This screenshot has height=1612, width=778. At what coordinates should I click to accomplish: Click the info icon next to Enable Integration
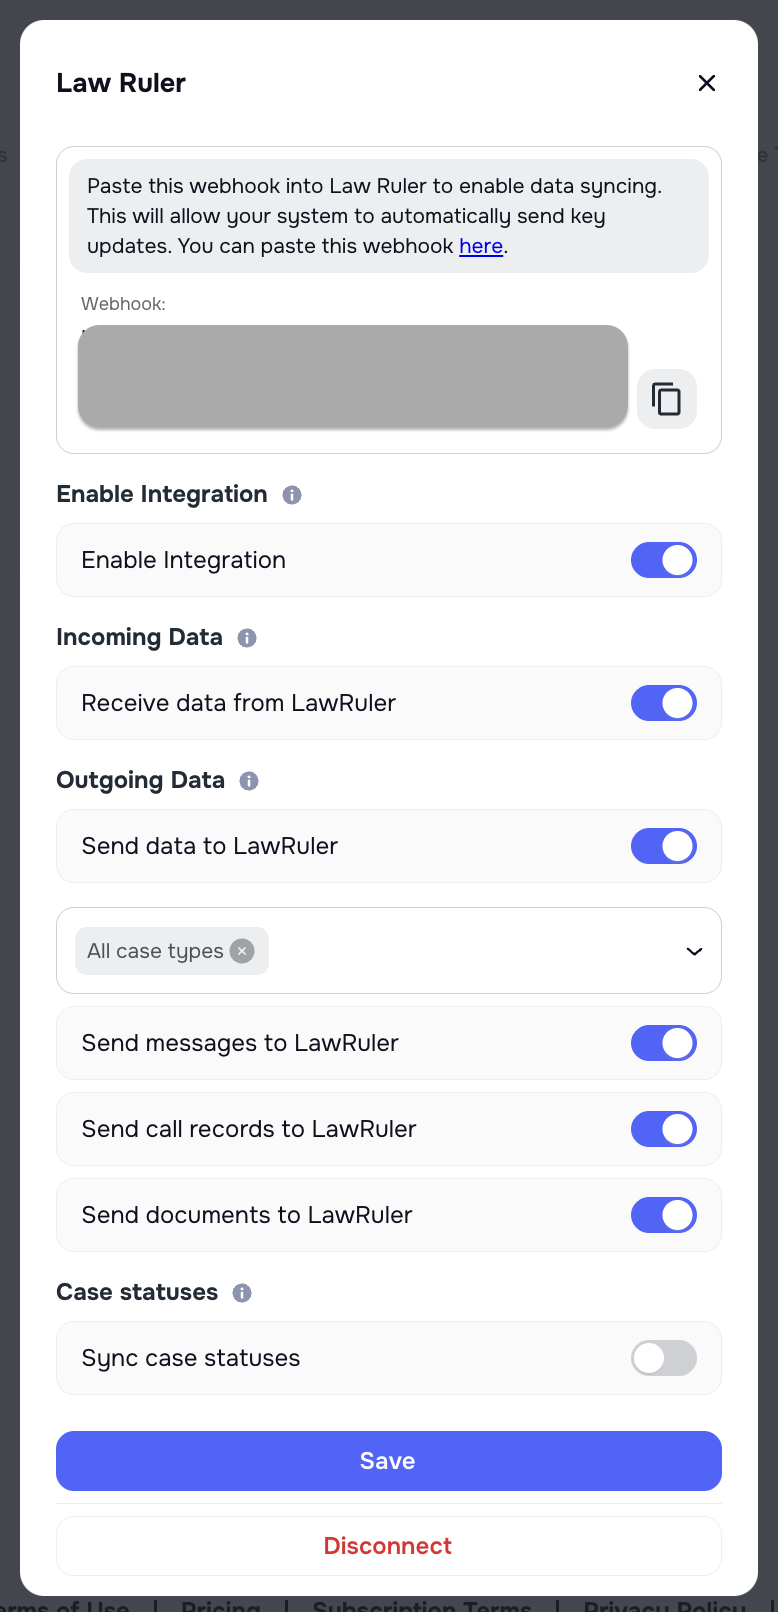[x=291, y=494]
